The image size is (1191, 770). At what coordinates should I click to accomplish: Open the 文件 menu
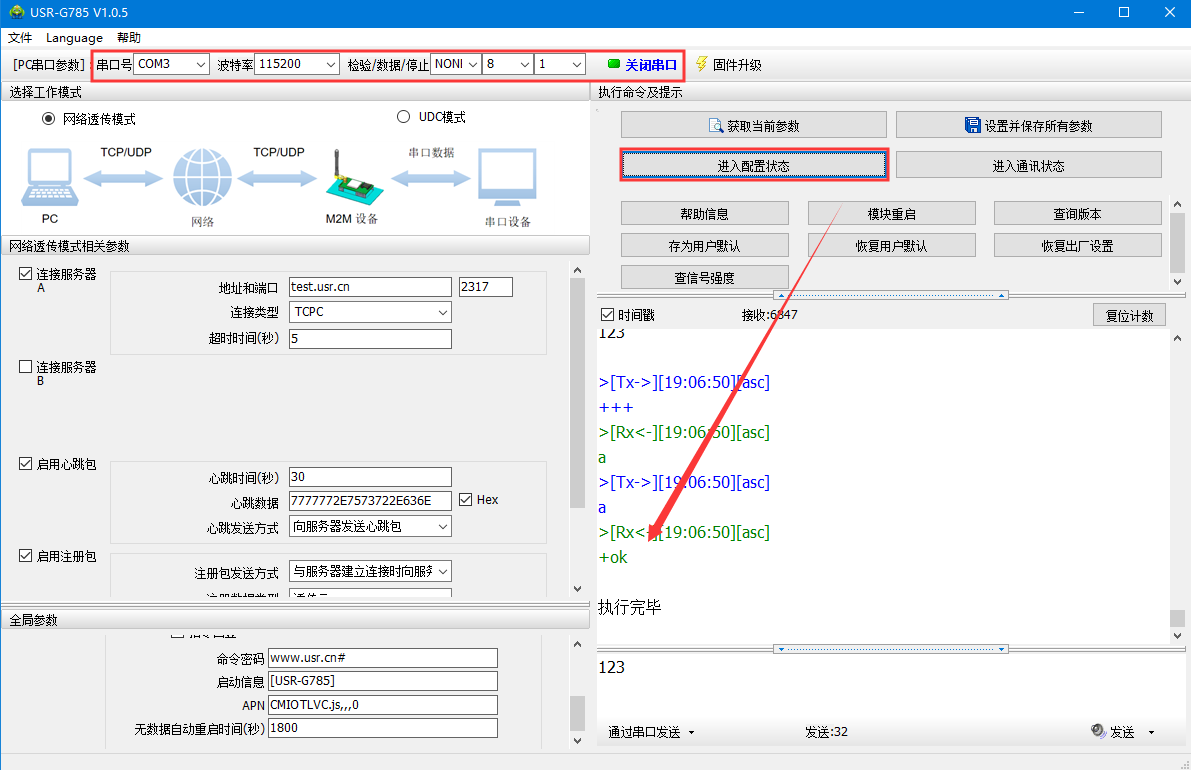20,38
